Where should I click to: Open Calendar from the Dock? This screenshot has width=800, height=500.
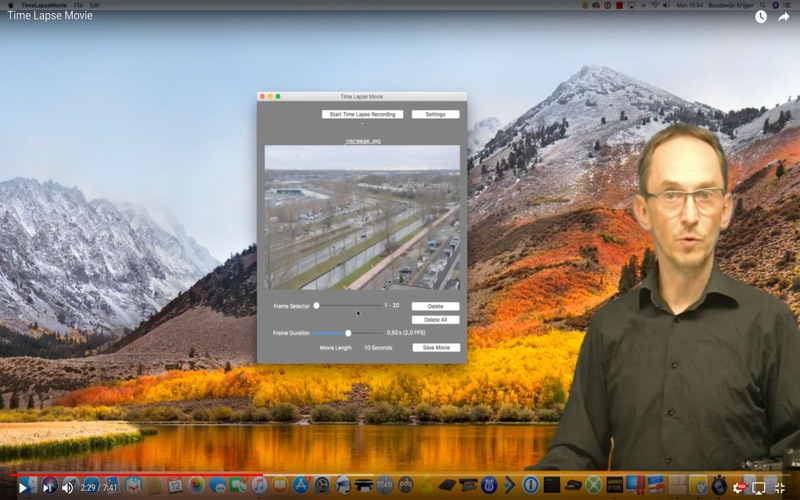tap(175, 485)
